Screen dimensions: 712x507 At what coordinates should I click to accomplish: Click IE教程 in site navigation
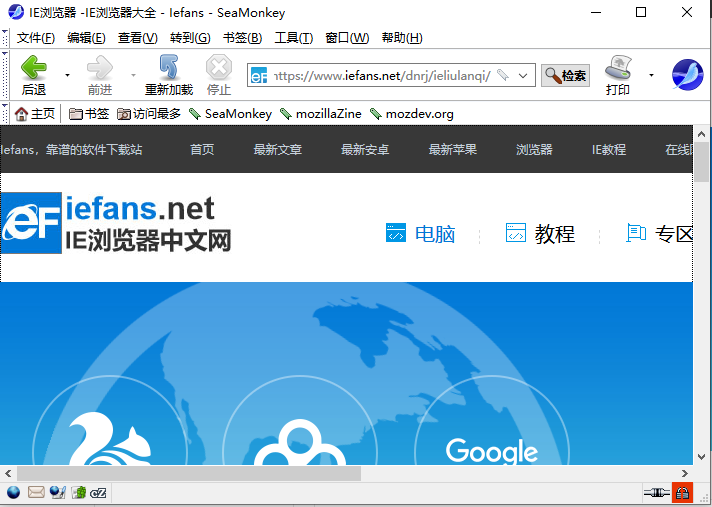[x=608, y=149]
